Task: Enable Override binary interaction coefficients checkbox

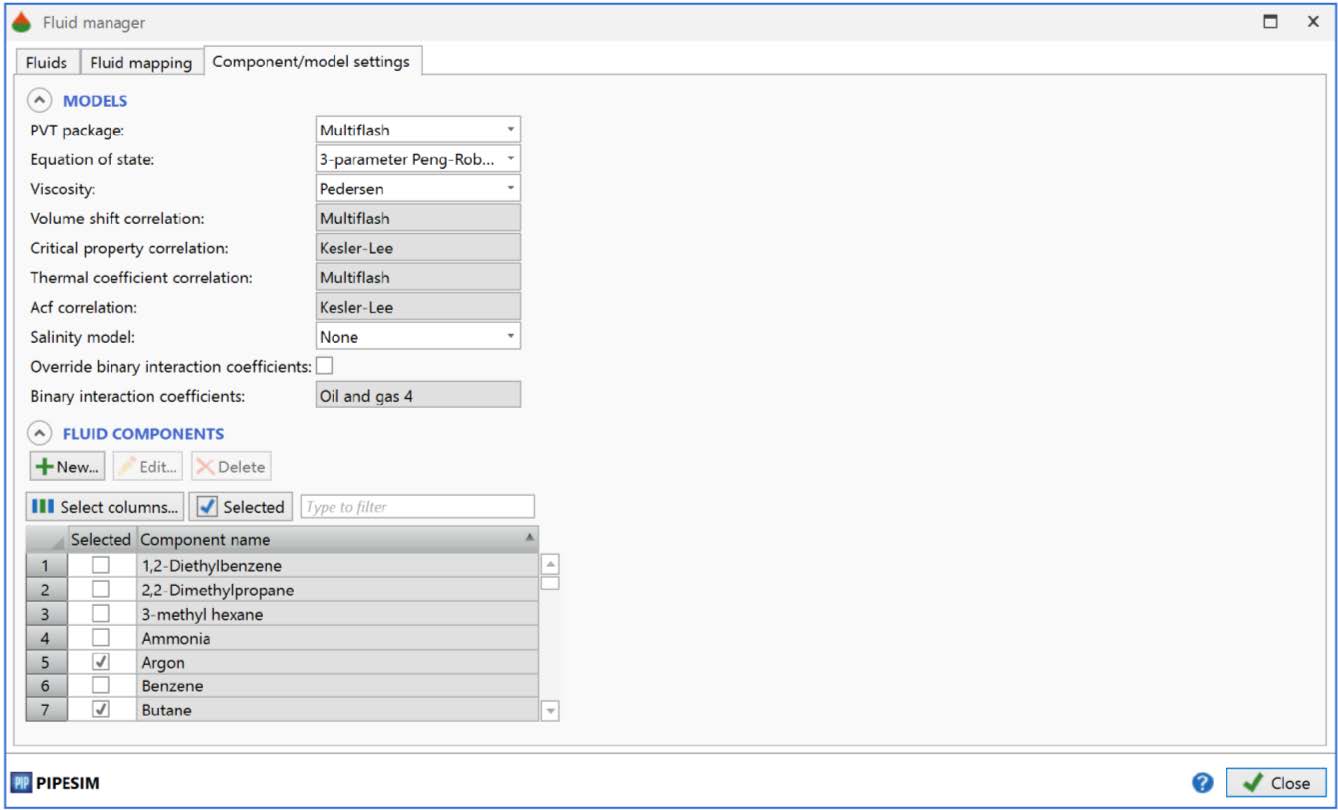Action: (x=324, y=366)
